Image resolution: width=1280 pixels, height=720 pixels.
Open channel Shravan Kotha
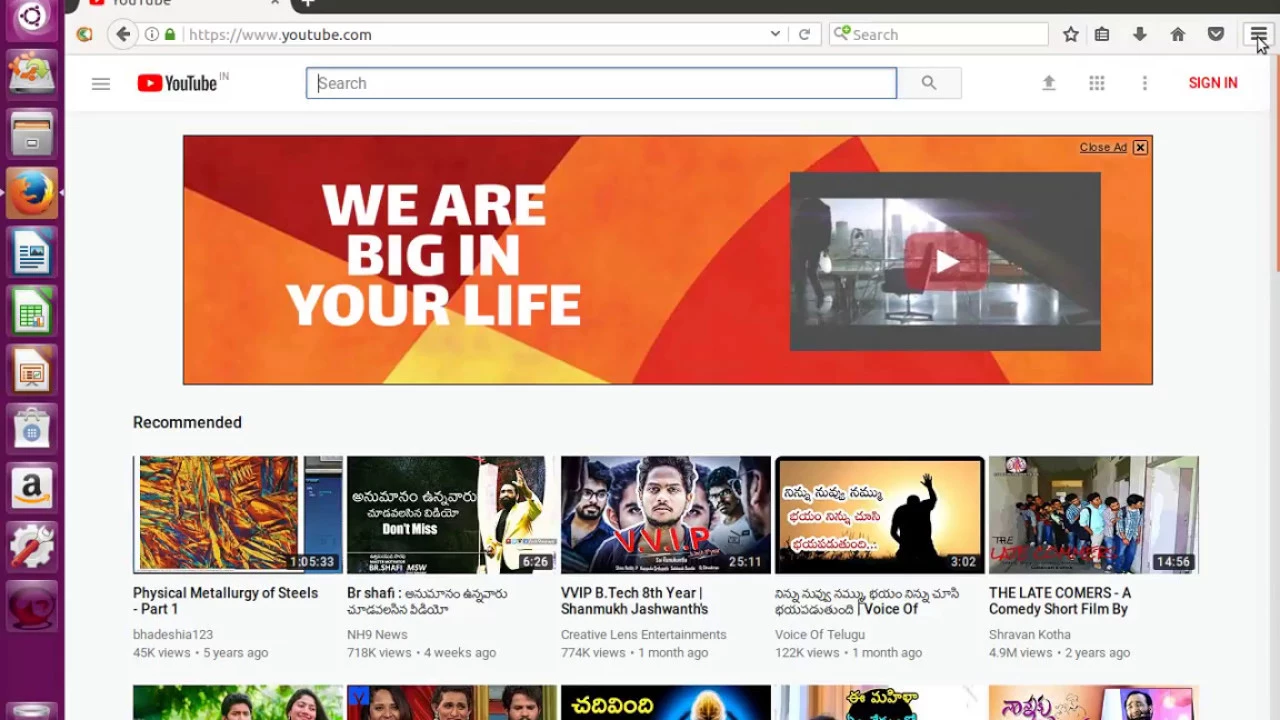point(1030,634)
